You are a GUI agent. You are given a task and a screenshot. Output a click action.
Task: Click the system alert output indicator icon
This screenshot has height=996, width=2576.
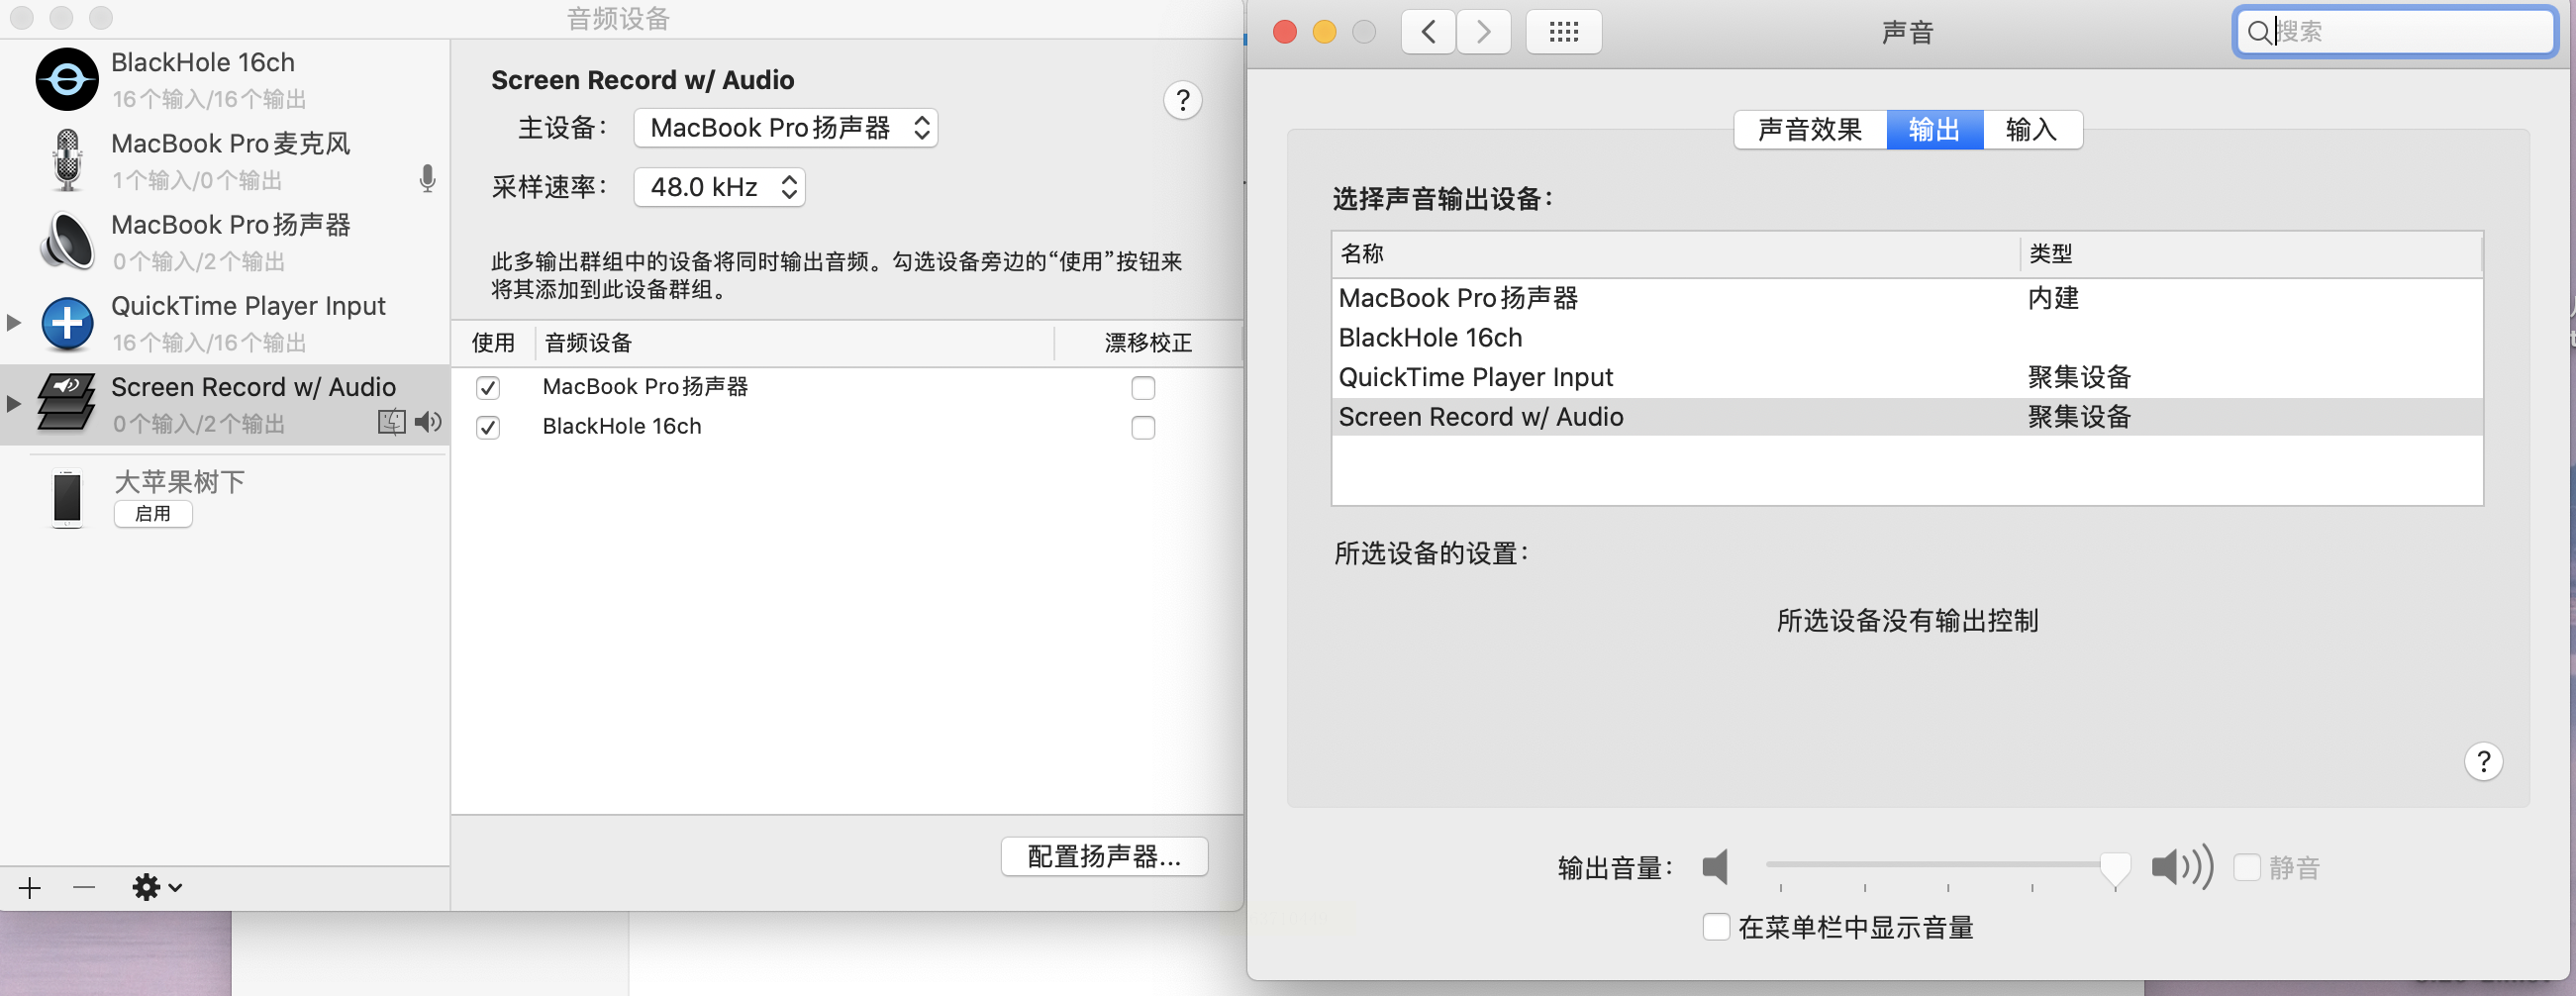(x=392, y=422)
